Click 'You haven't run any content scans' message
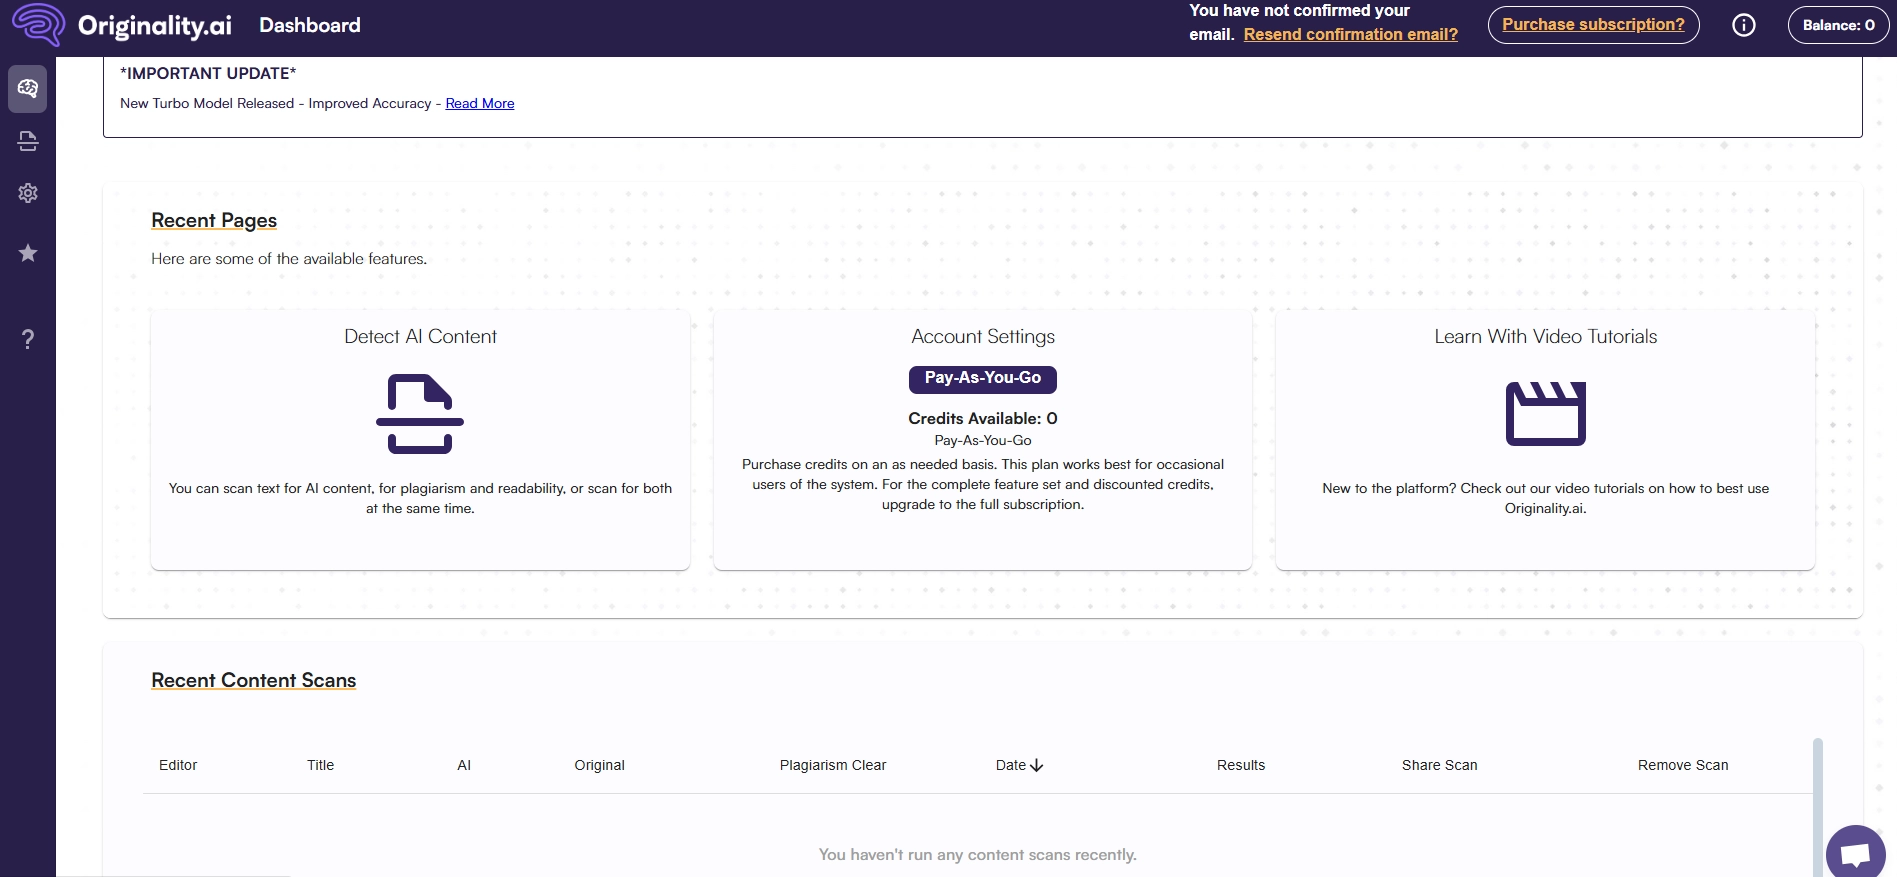The height and width of the screenshot is (877, 1897). [x=978, y=855]
